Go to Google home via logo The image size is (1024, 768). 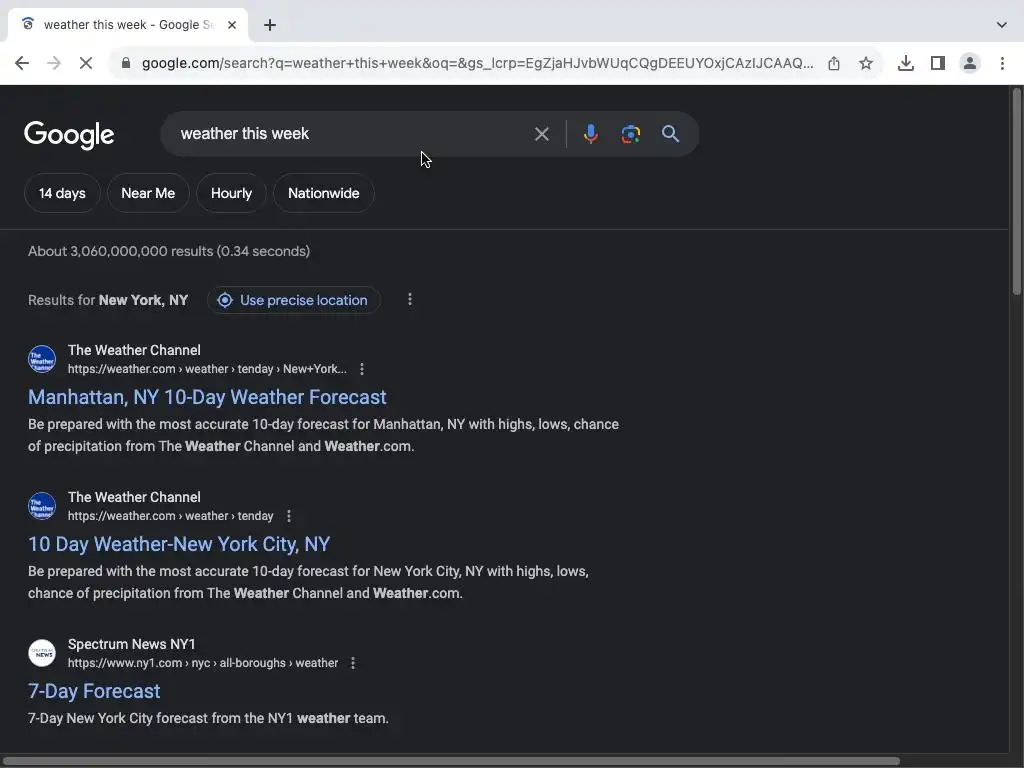click(69, 135)
